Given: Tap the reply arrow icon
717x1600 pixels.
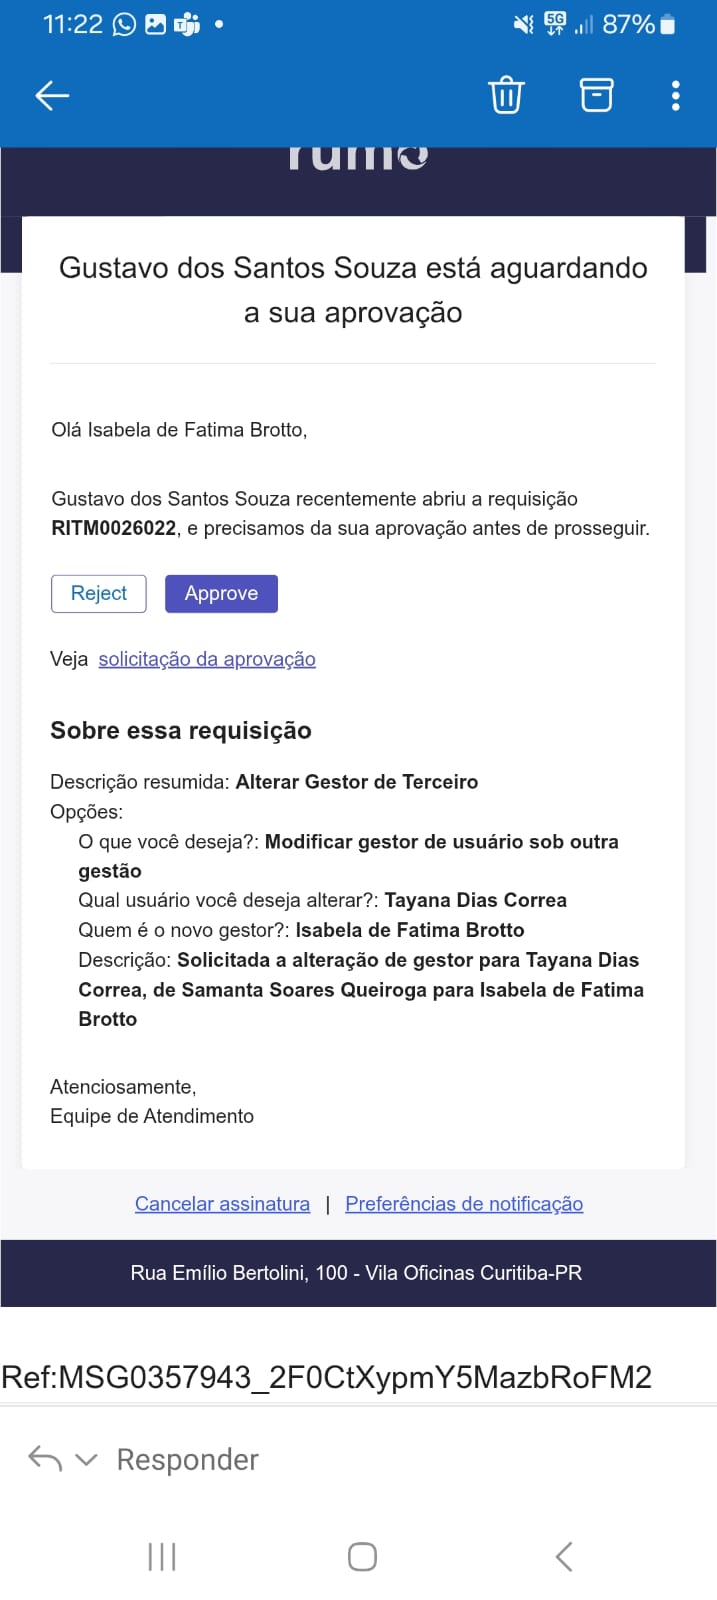Looking at the screenshot, I should click(x=45, y=1459).
